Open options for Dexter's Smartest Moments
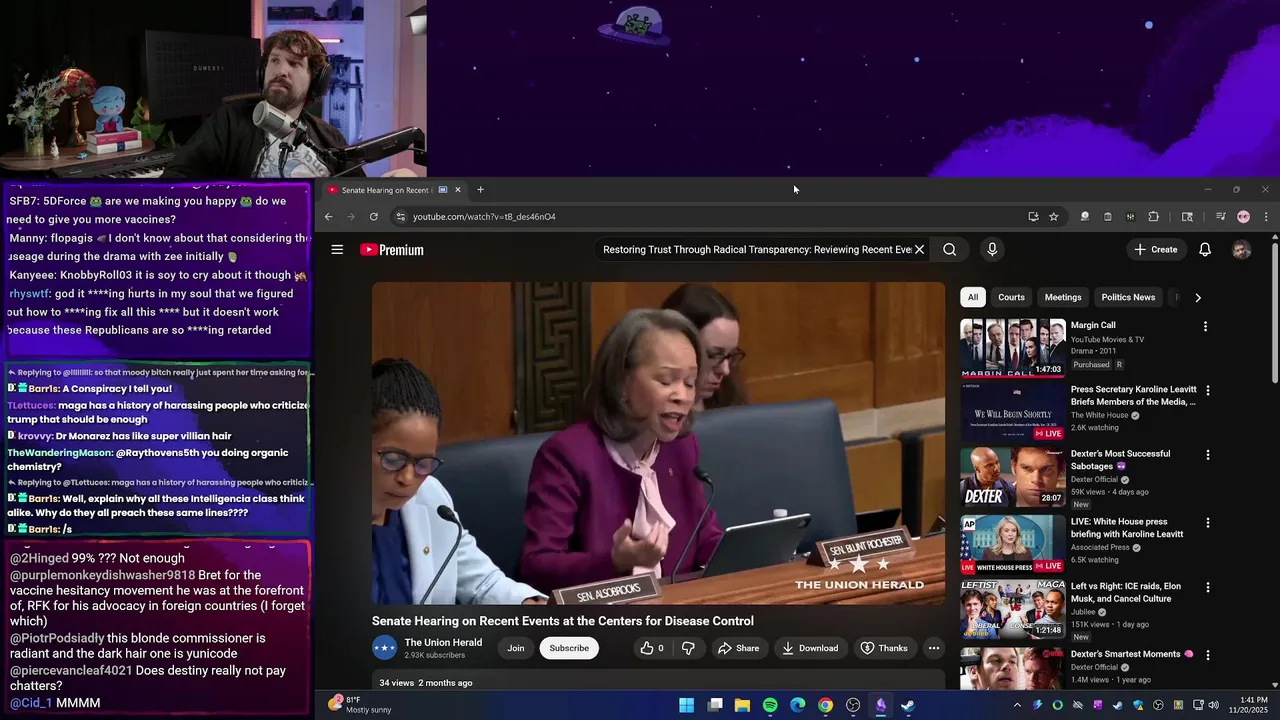 tap(1207, 655)
